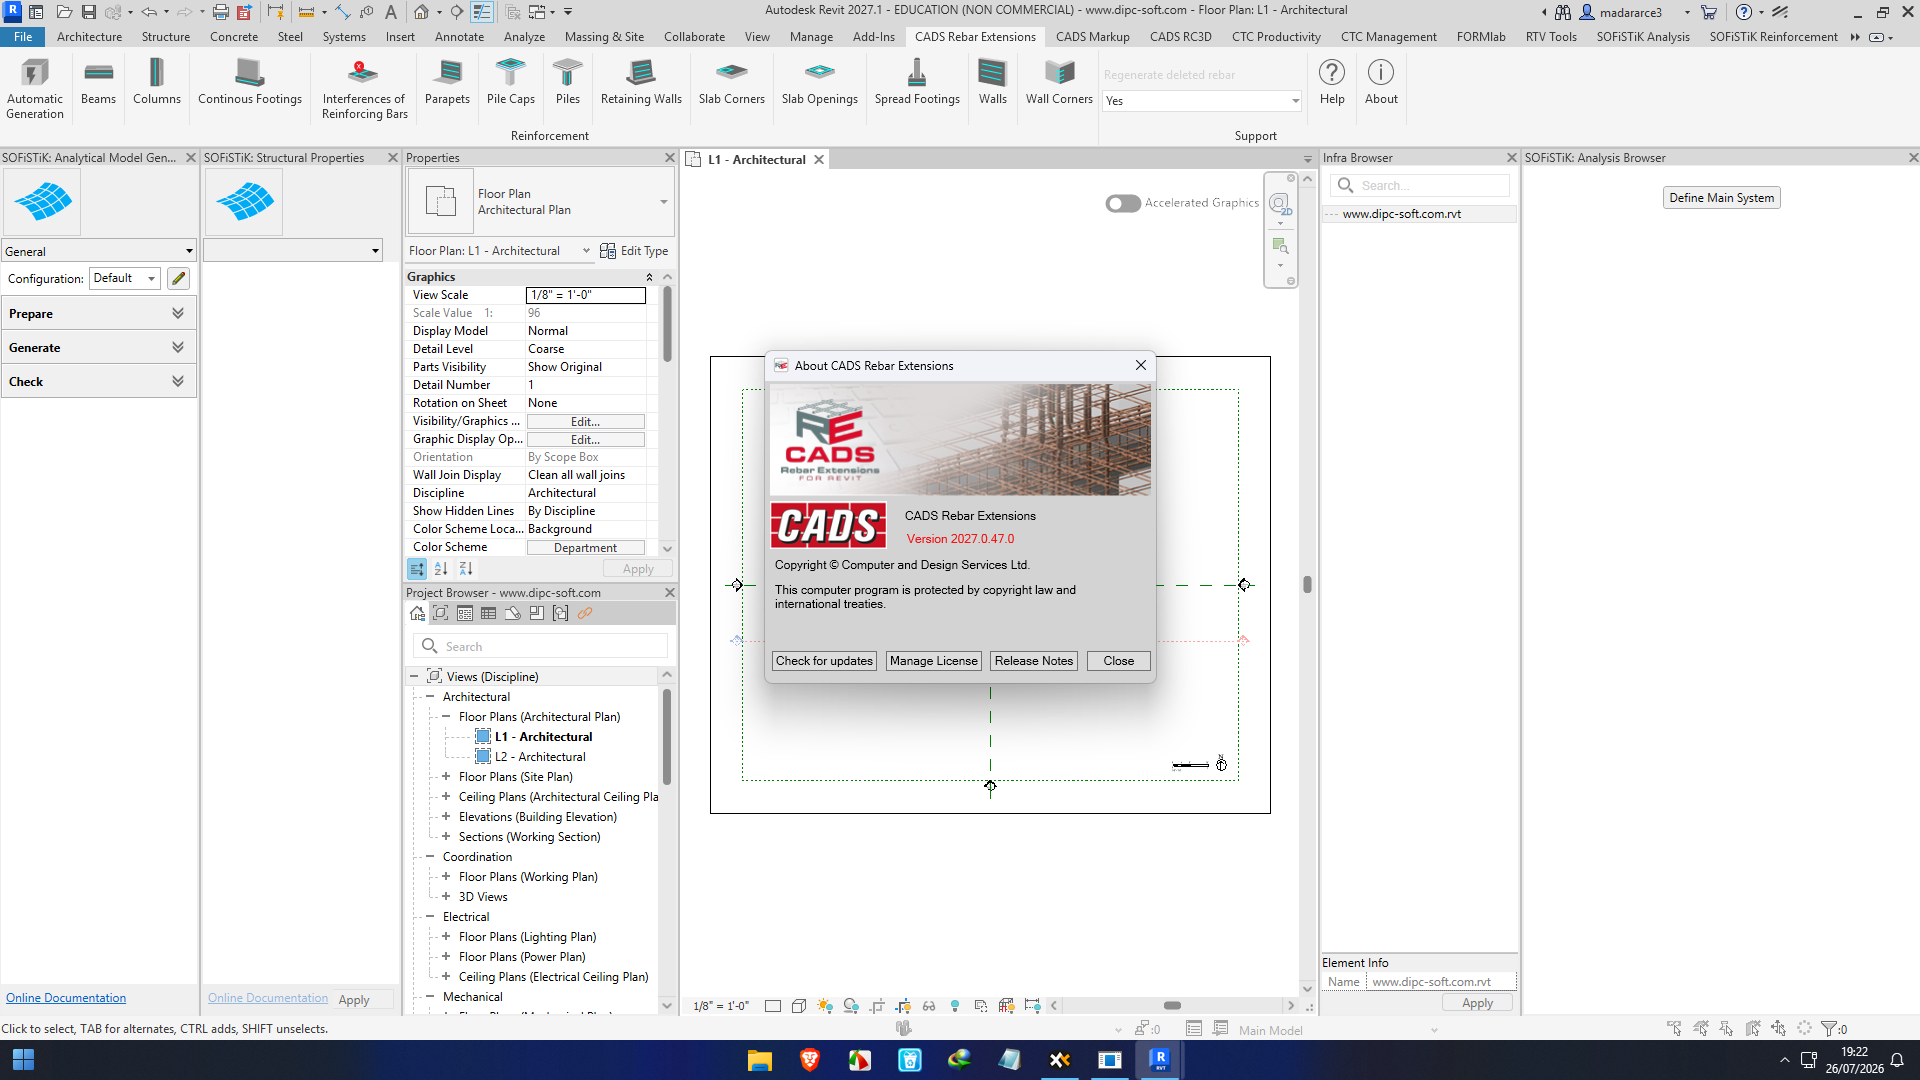
Task: Open the Wall Corners tool
Action: click(x=1059, y=82)
